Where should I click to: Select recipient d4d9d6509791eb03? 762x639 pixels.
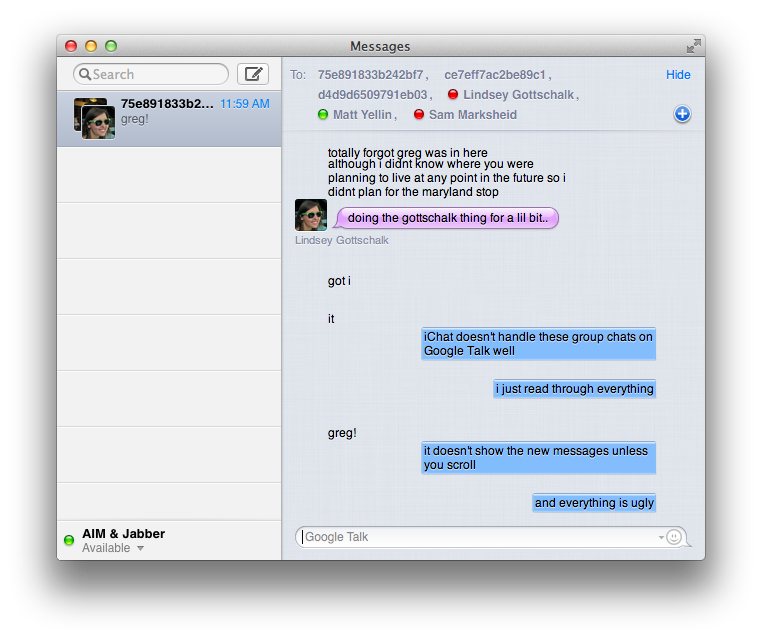click(372, 95)
